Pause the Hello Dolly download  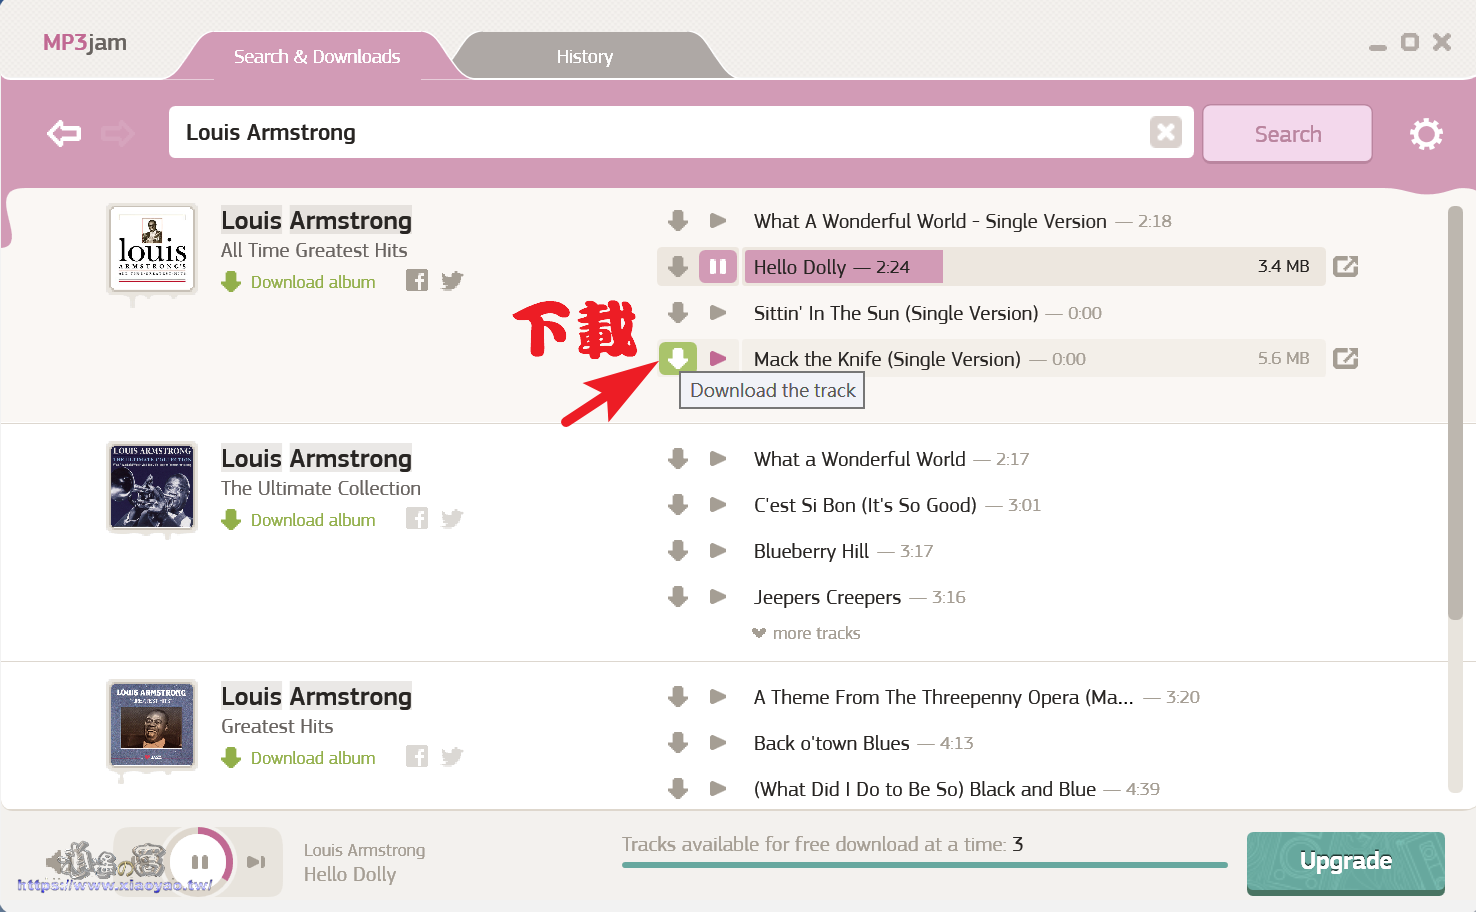(718, 266)
